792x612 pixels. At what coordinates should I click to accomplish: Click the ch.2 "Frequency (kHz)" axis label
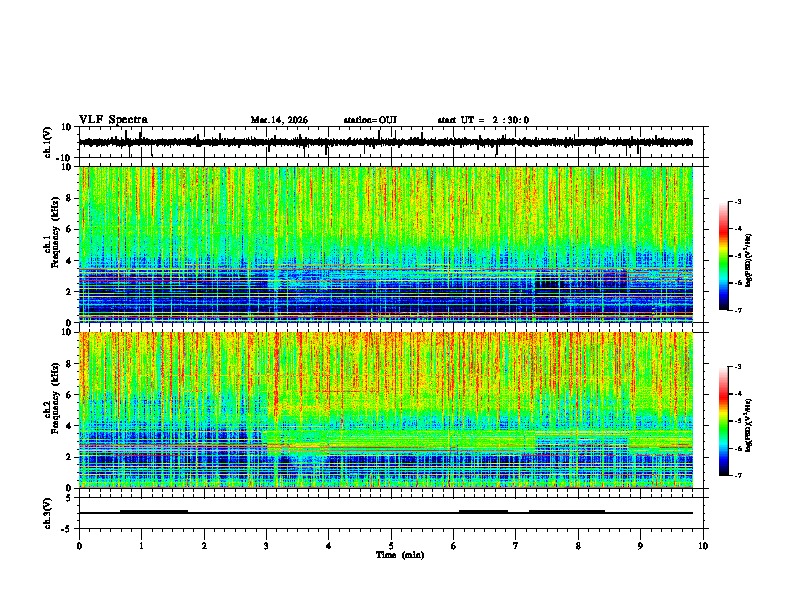tap(56, 398)
